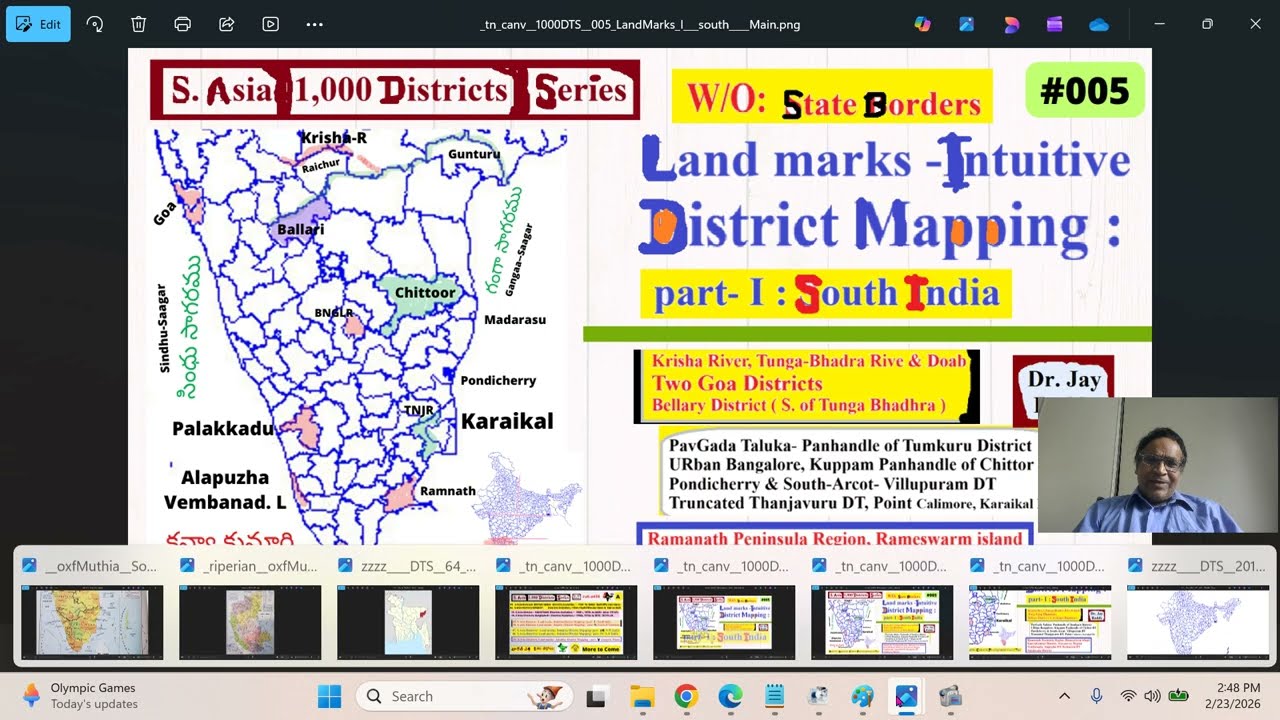1280x720 pixels.
Task: Click the main displayed map slide image
Action: pos(640,296)
